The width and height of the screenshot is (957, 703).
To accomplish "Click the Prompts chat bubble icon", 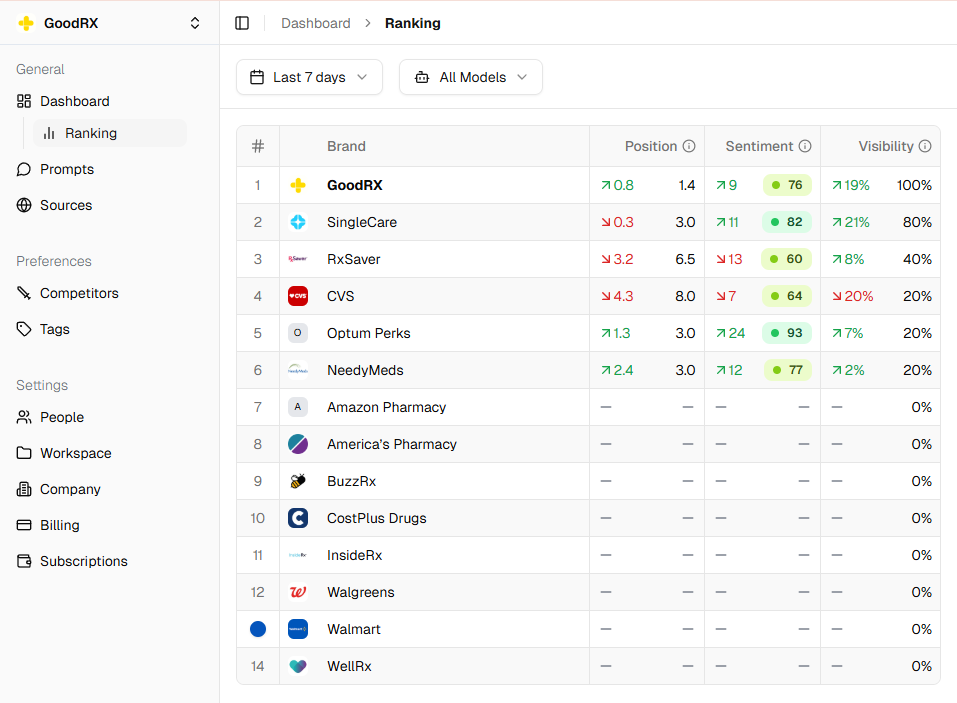I will point(24,169).
